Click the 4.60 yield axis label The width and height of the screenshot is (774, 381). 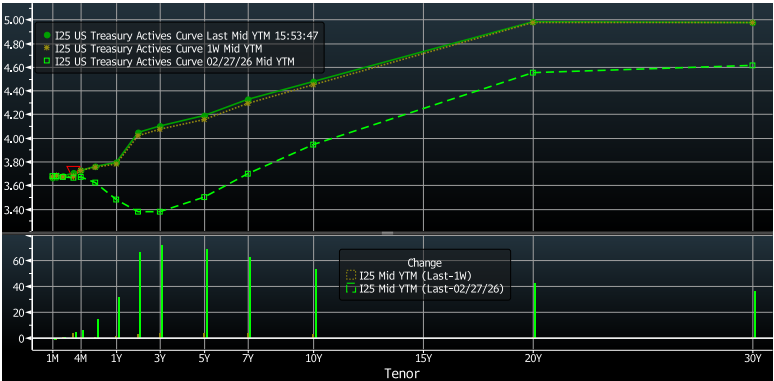click(x=15, y=68)
